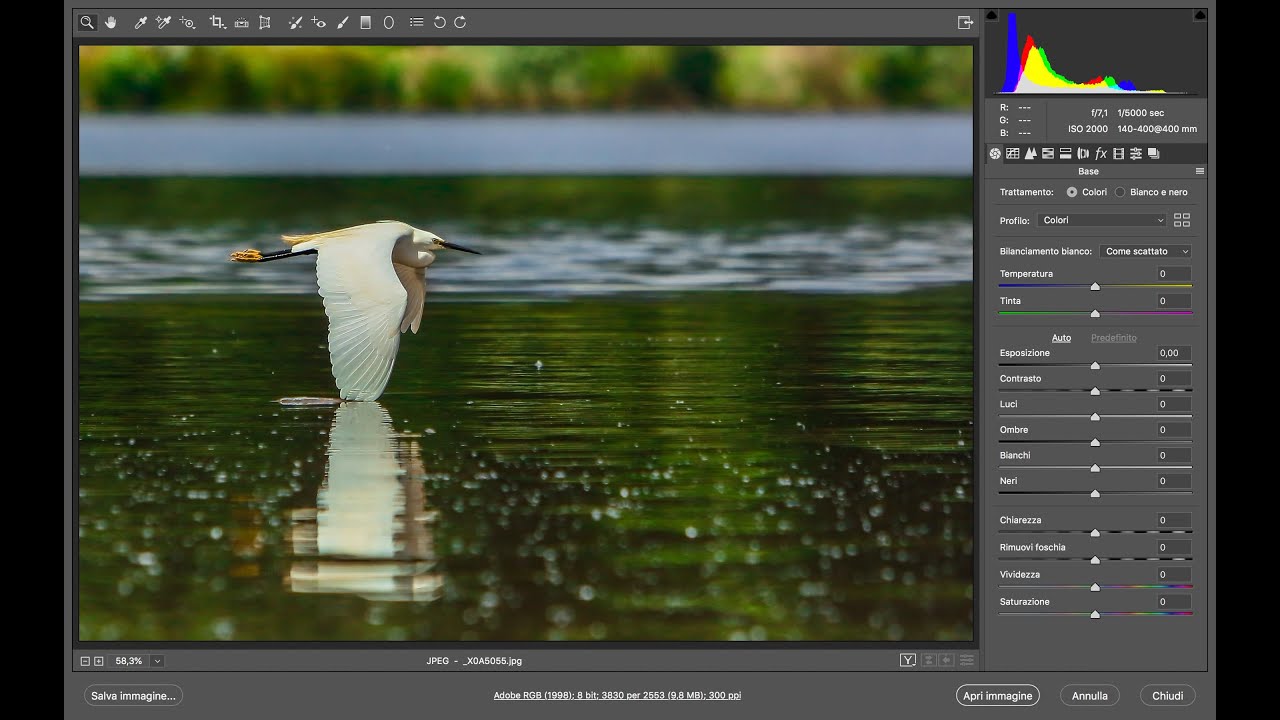The width and height of the screenshot is (1280, 720).
Task: Select the Red Eye Removal tool
Action: tap(319, 22)
